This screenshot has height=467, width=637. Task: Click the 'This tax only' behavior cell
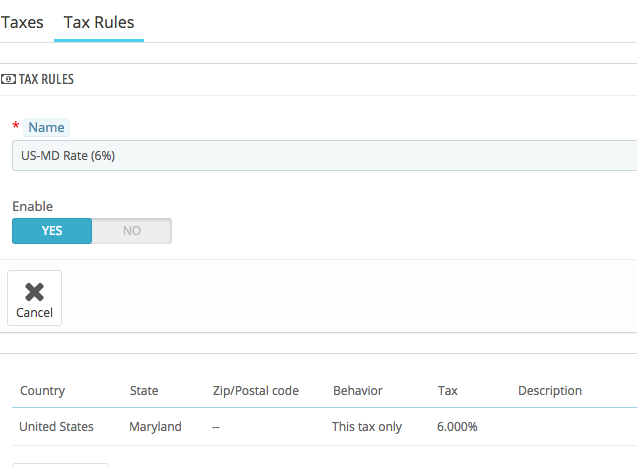367,427
